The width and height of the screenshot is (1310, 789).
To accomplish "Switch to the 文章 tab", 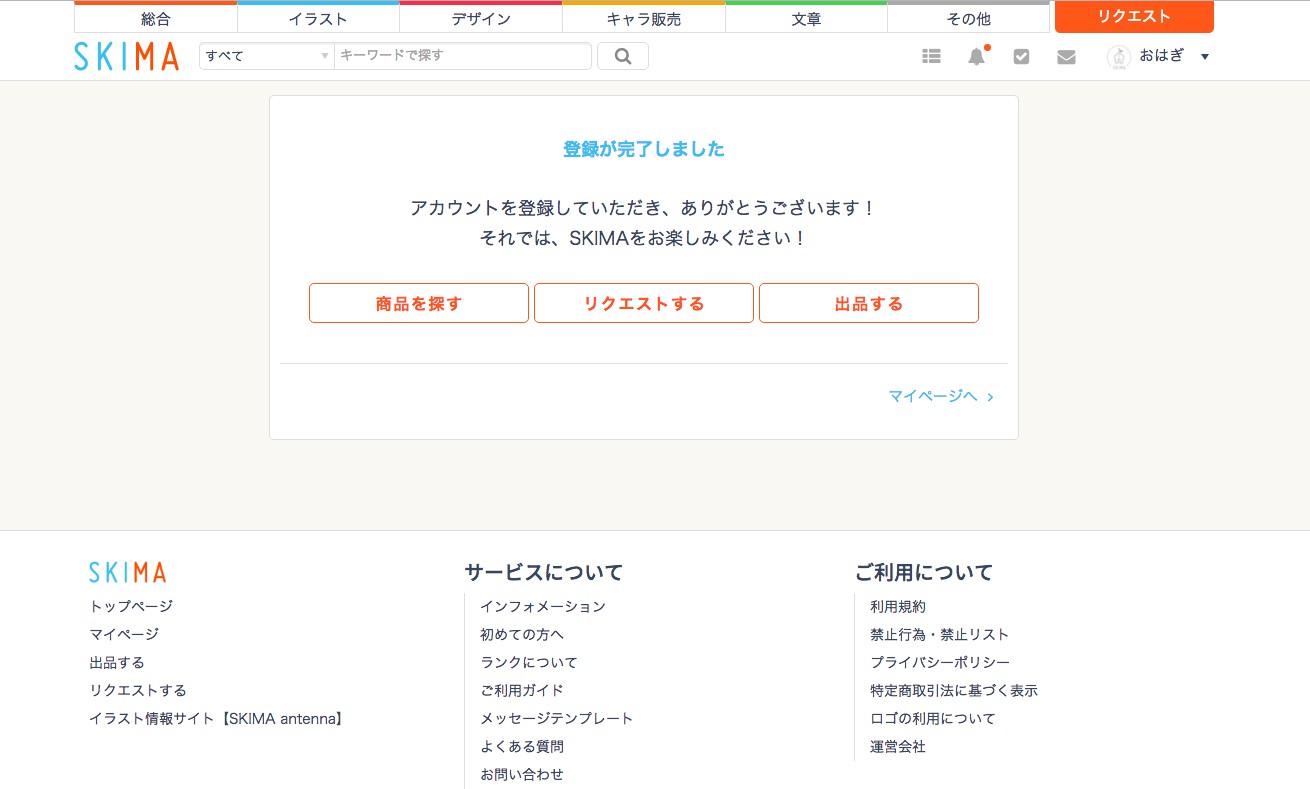I will coord(806,18).
